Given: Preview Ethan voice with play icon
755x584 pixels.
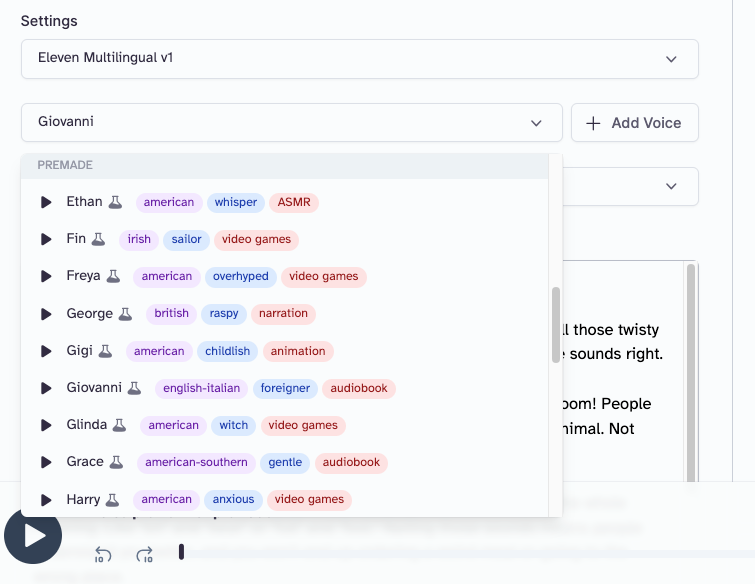Looking at the screenshot, I should (46, 202).
